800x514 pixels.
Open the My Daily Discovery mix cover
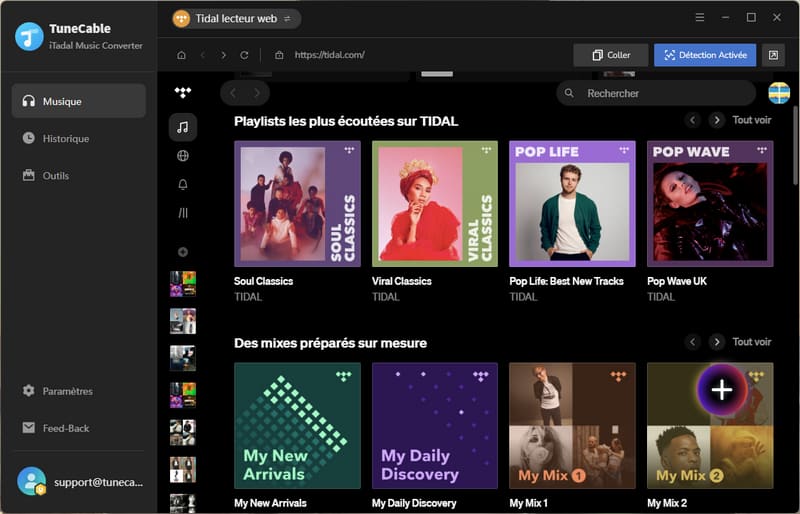click(435, 426)
